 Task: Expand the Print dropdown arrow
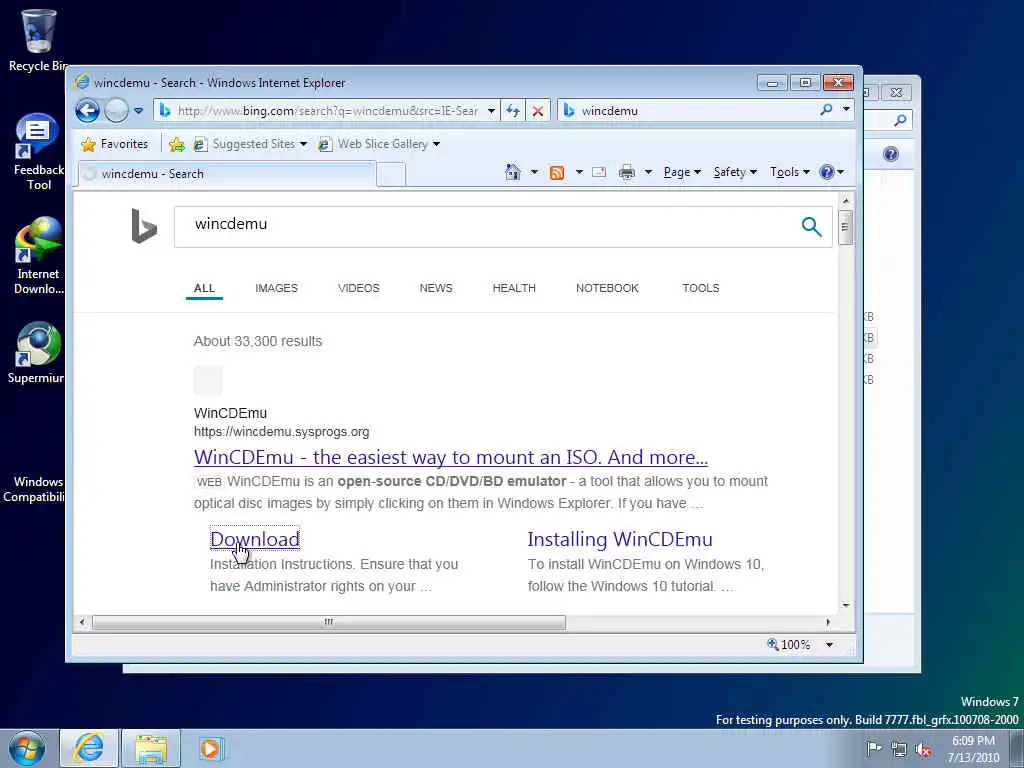[x=648, y=172]
